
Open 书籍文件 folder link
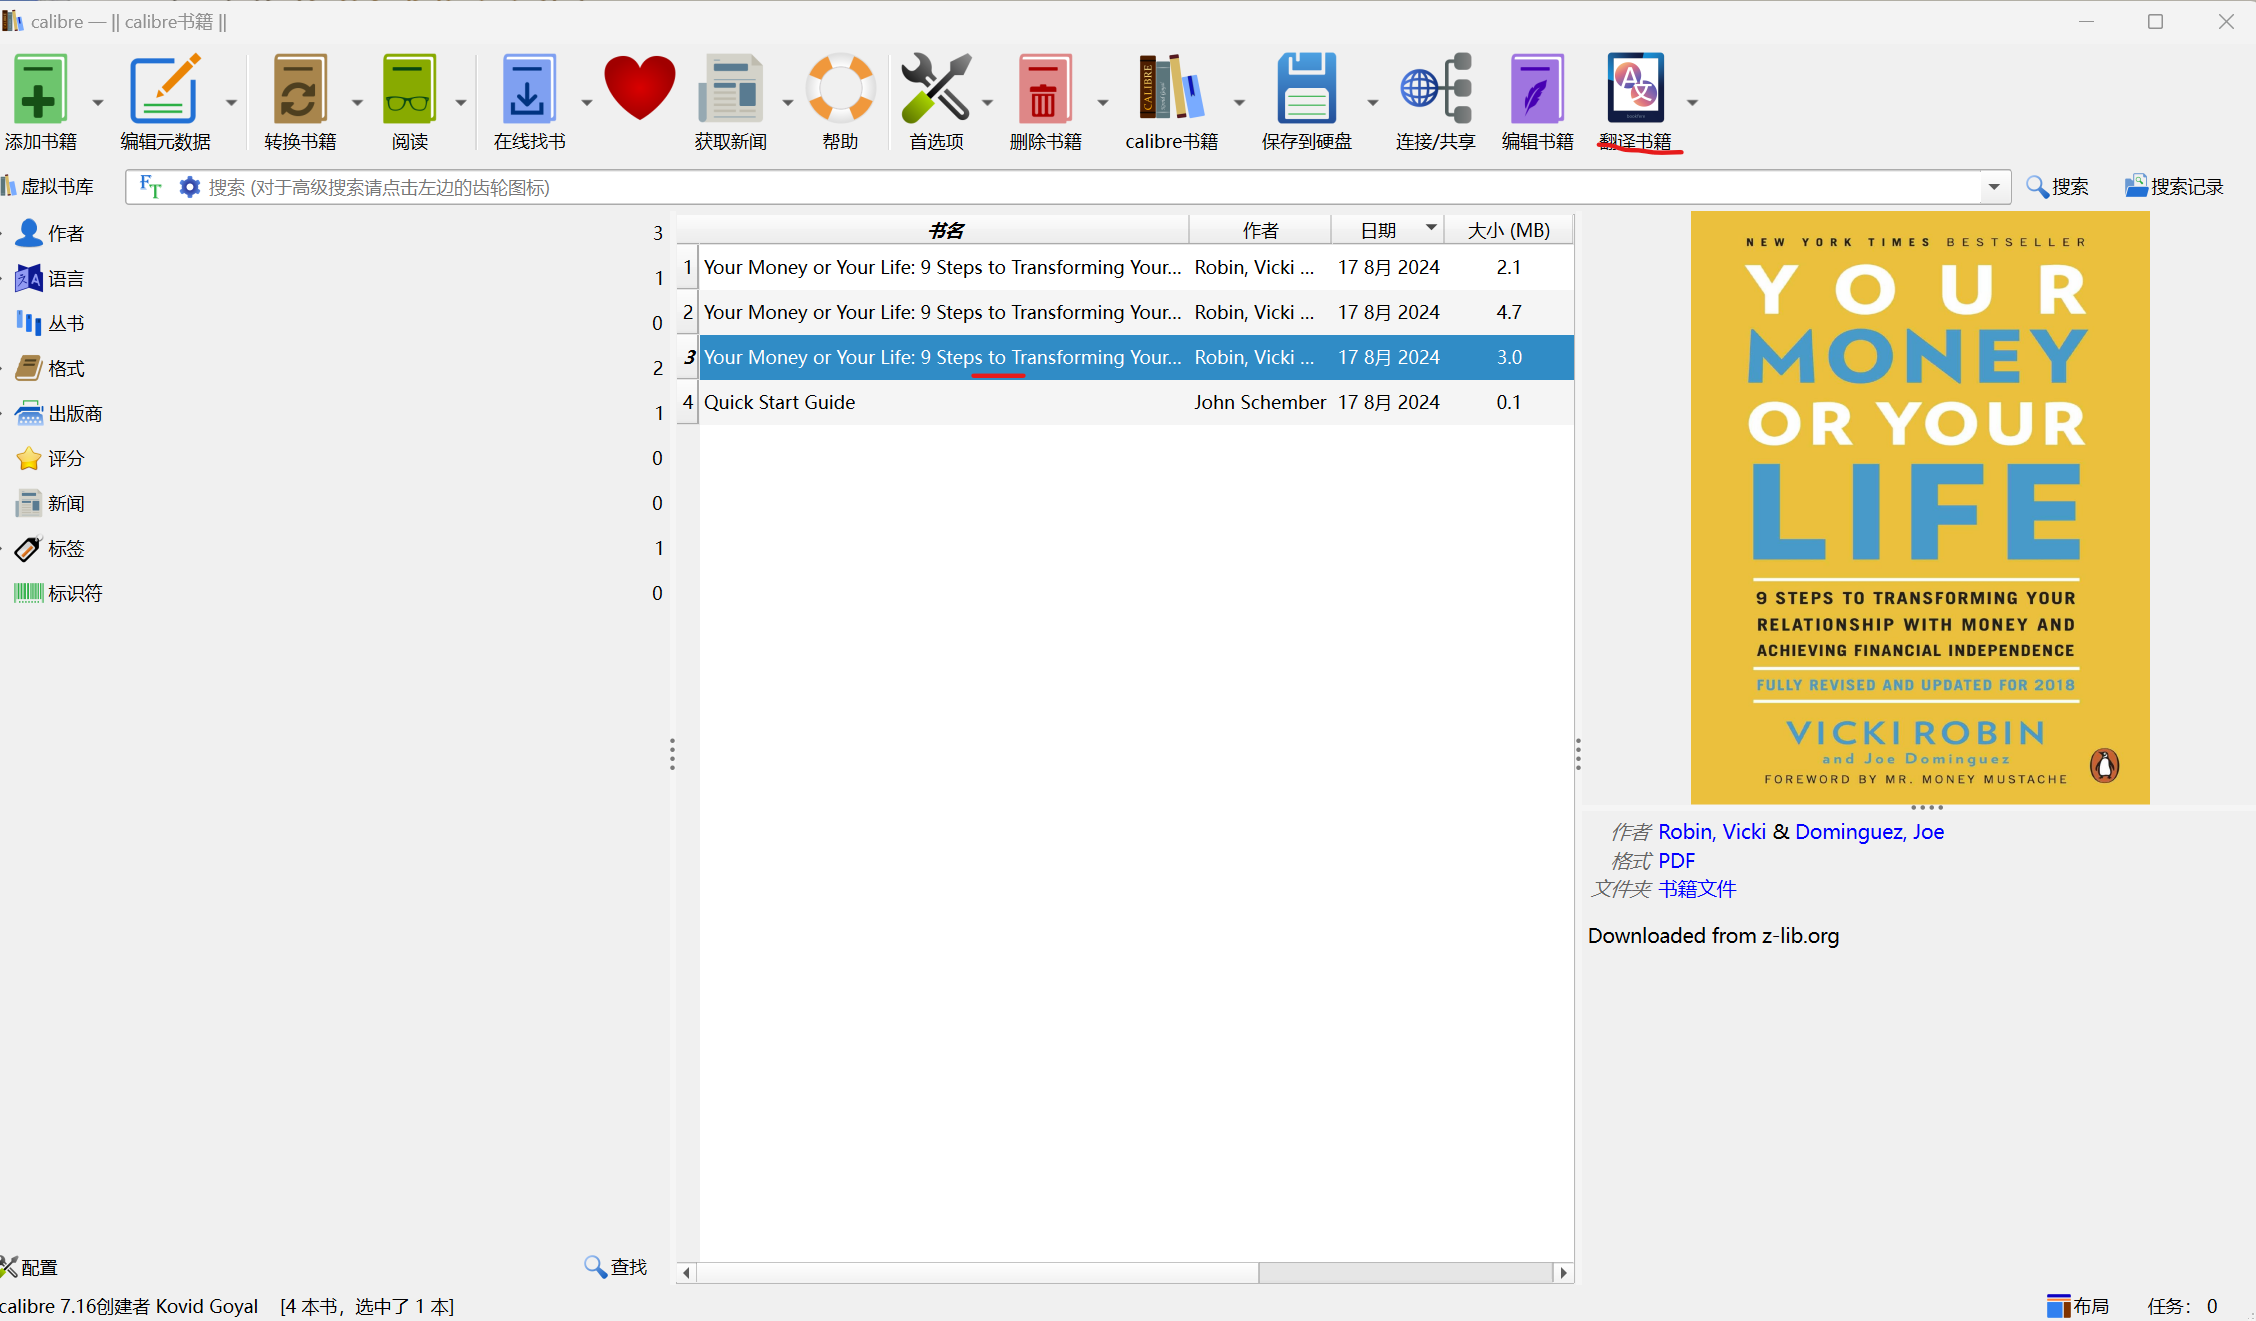coord(1697,888)
